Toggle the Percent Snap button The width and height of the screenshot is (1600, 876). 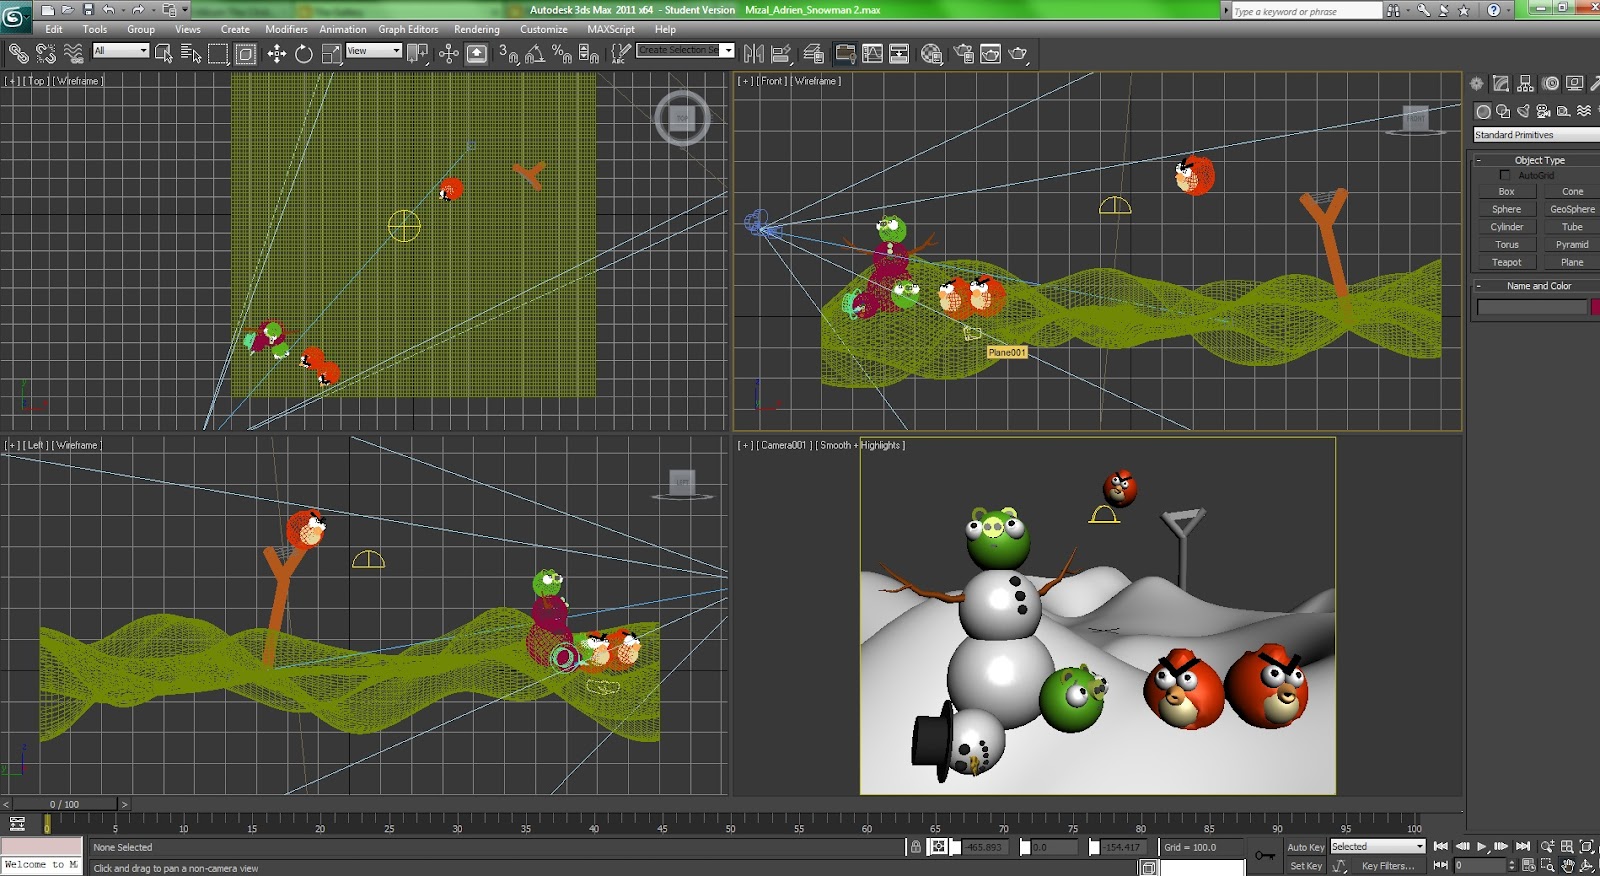562,53
